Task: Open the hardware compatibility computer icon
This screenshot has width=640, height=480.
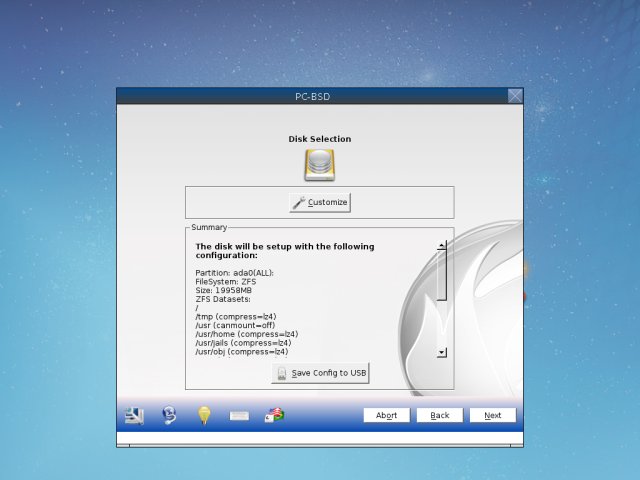Action: [134, 416]
